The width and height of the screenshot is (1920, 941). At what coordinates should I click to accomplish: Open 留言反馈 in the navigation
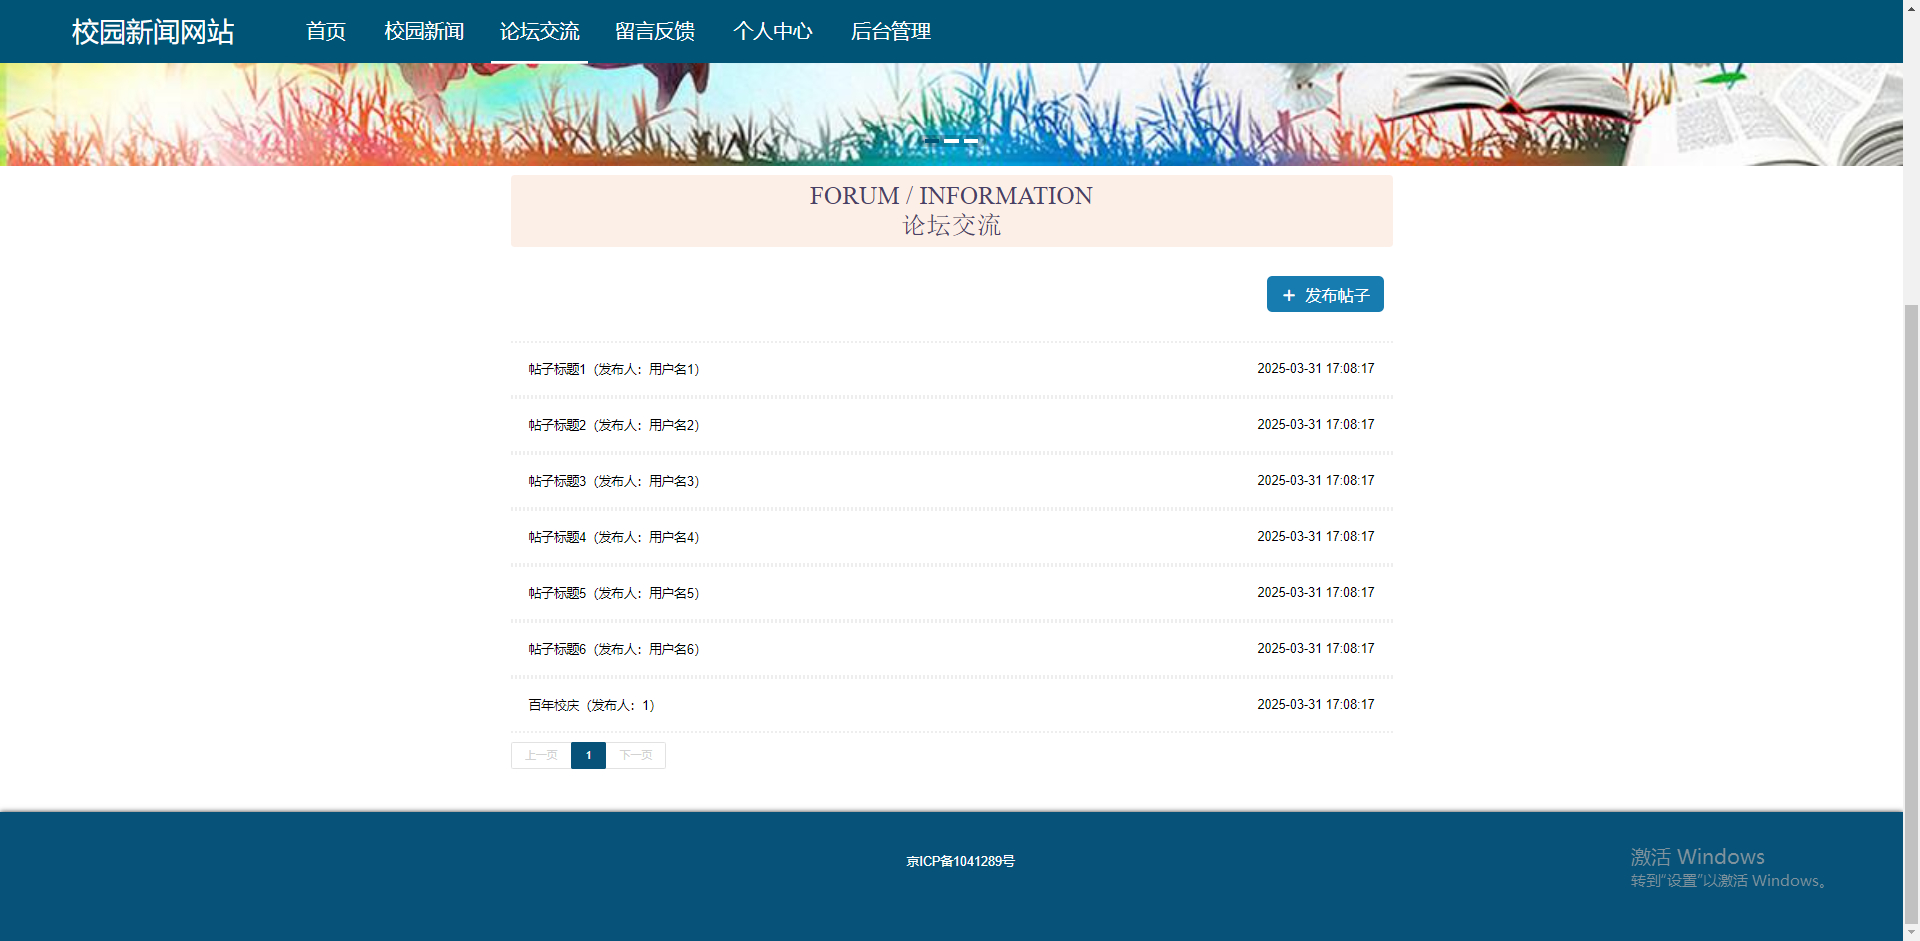pyautogui.click(x=655, y=31)
